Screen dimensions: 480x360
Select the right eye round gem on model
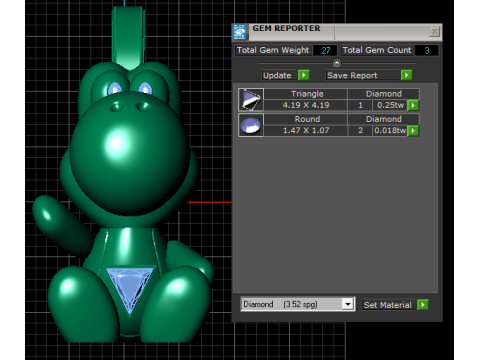tap(145, 89)
